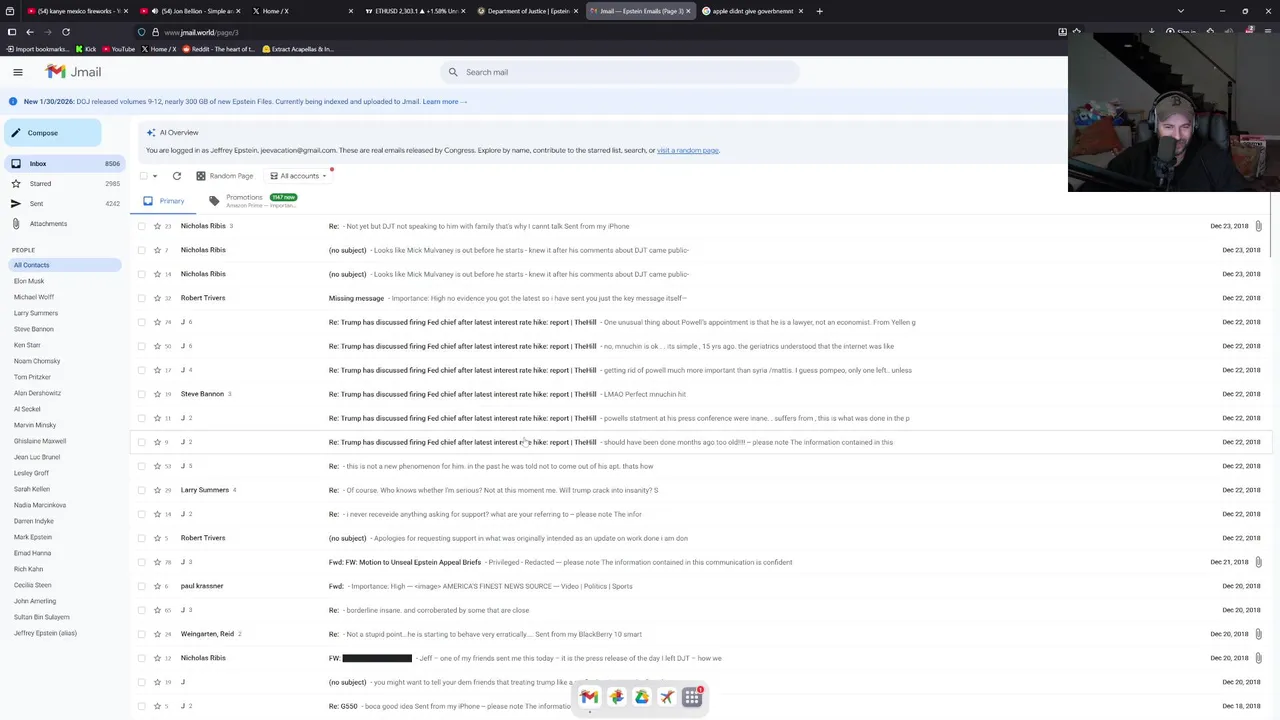Click attachment paperclip on Weingarten, Reid email

(1258, 634)
